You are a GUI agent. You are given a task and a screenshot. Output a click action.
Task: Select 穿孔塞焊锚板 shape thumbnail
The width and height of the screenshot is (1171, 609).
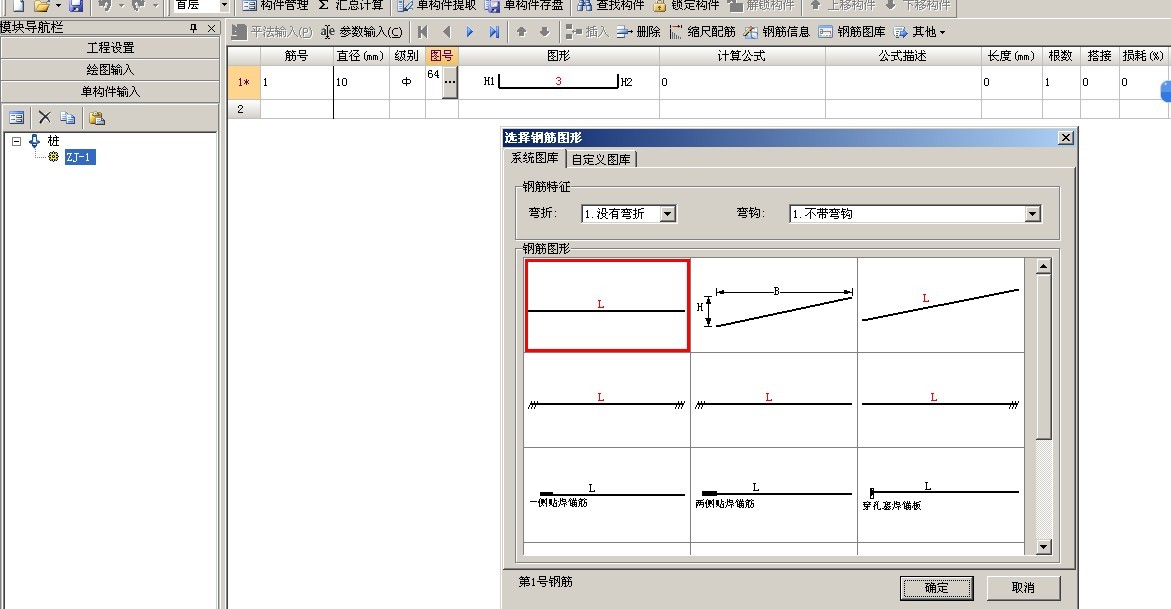(x=941, y=495)
